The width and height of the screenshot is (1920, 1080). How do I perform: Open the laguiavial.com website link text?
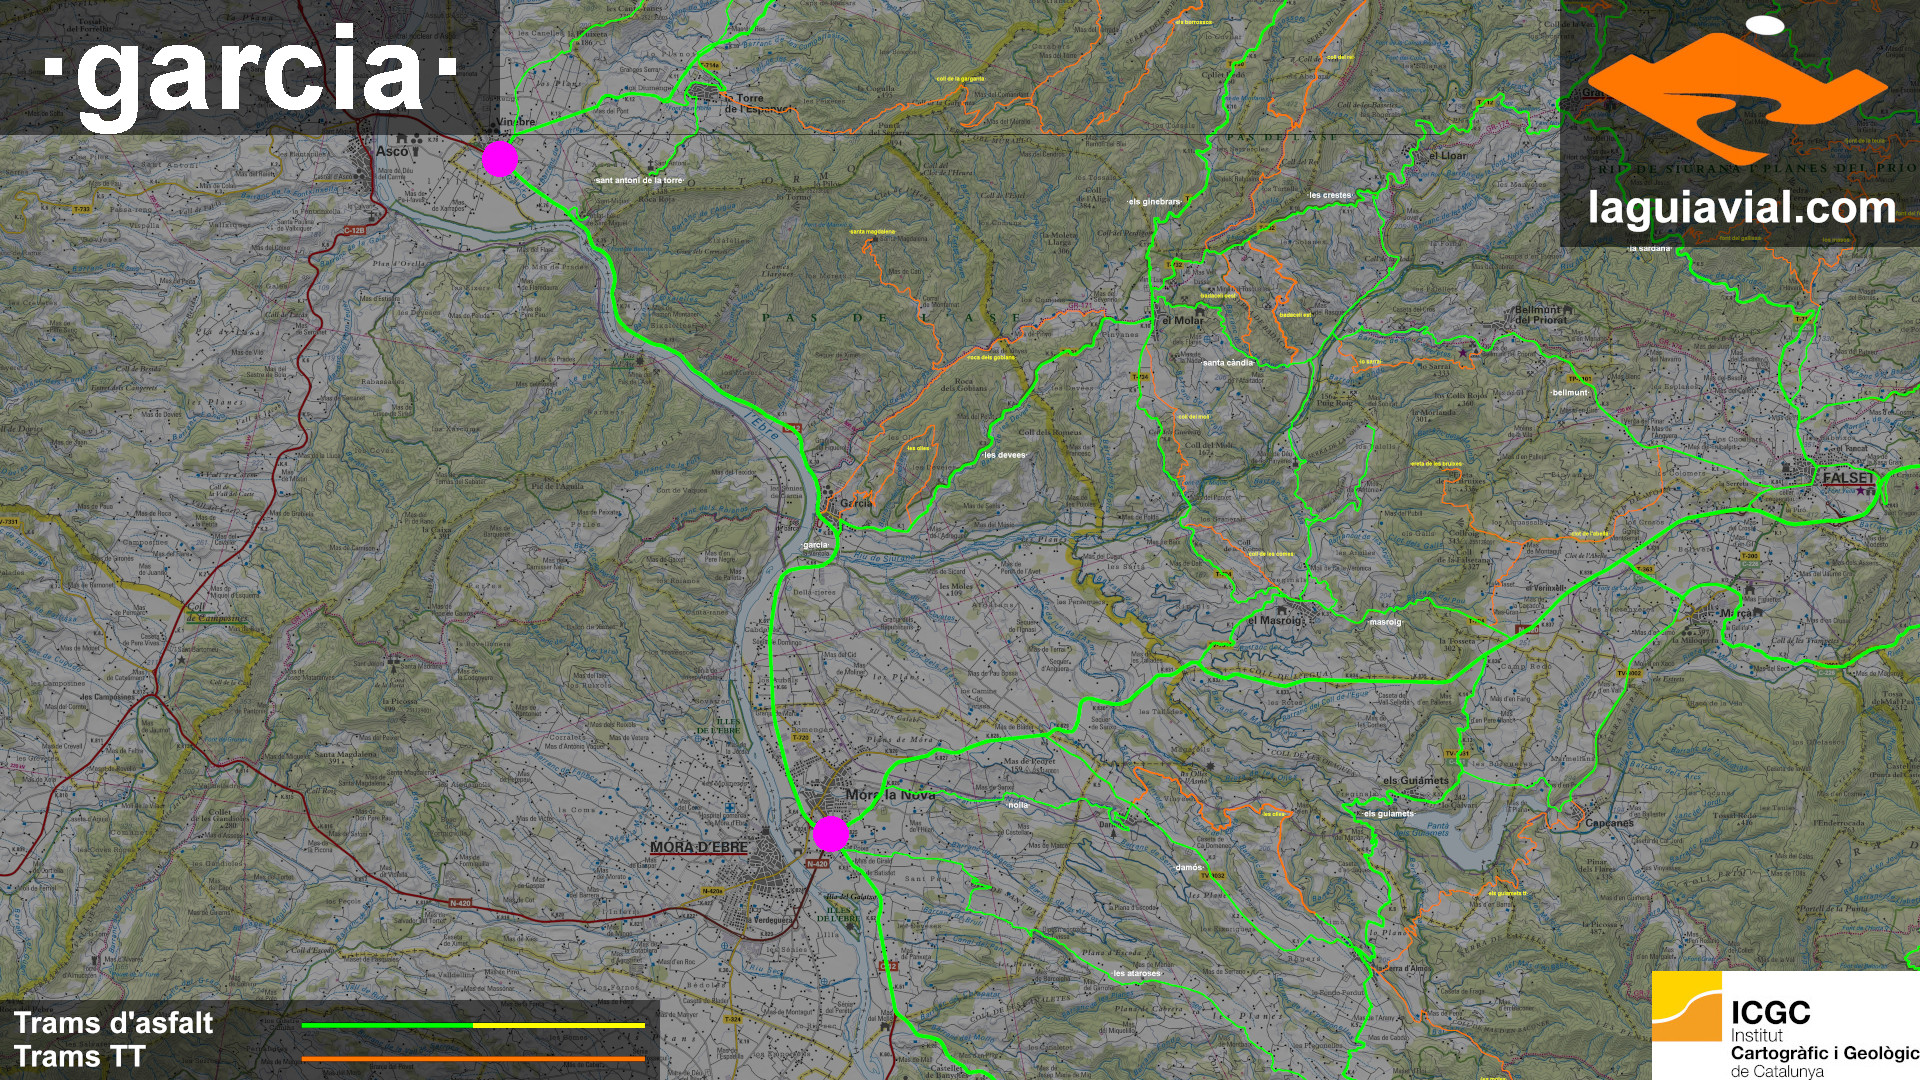click(1742, 209)
